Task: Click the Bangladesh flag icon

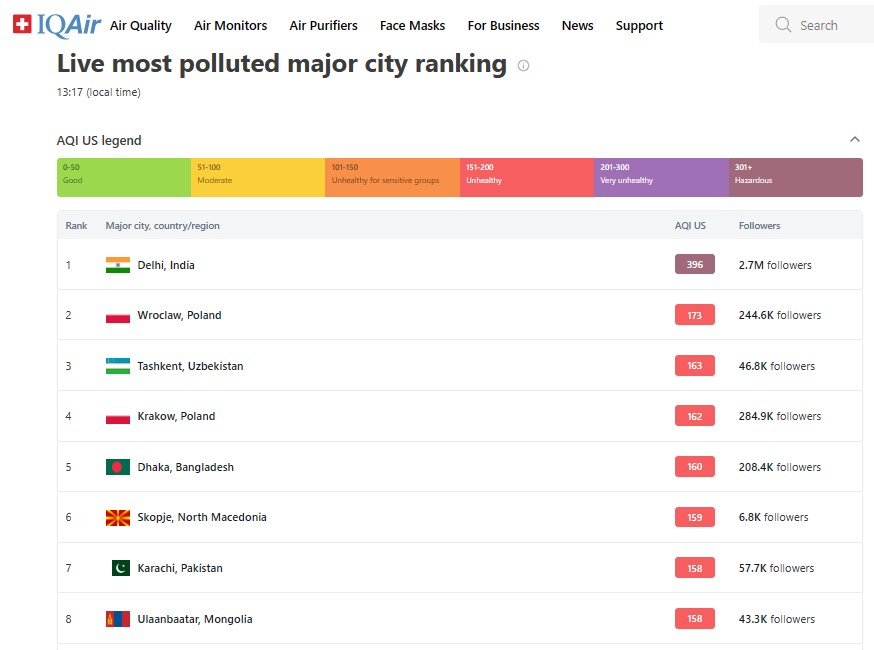Action: 118,467
